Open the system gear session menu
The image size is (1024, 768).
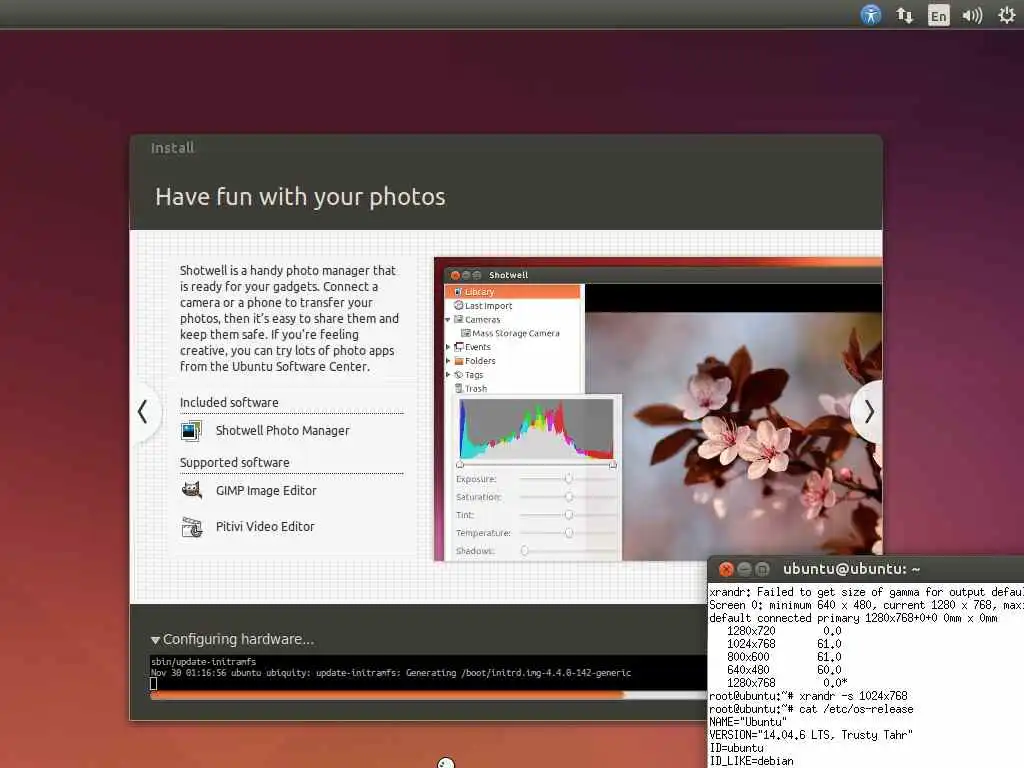pos(1007,14)
